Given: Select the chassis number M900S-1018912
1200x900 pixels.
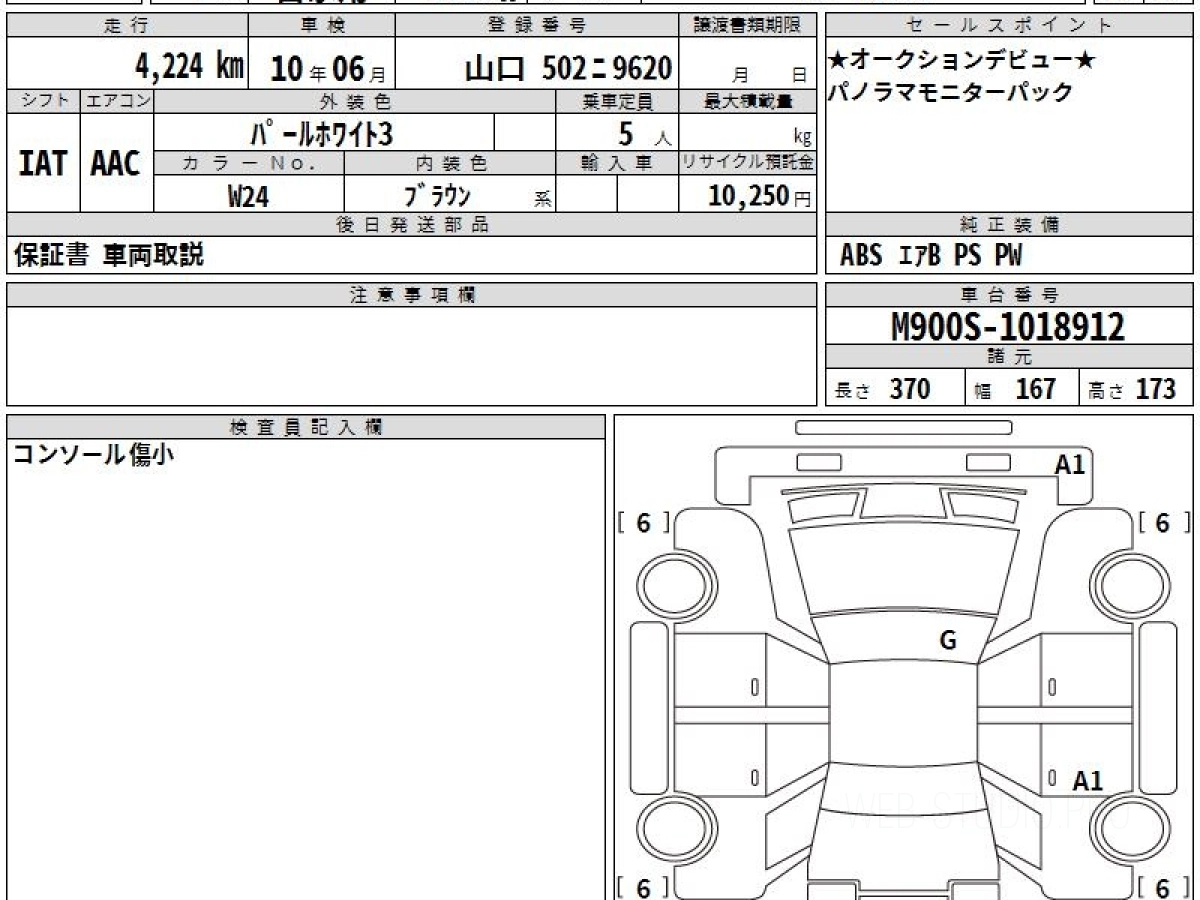Looking at the screenshot, I should [1008, 326].
